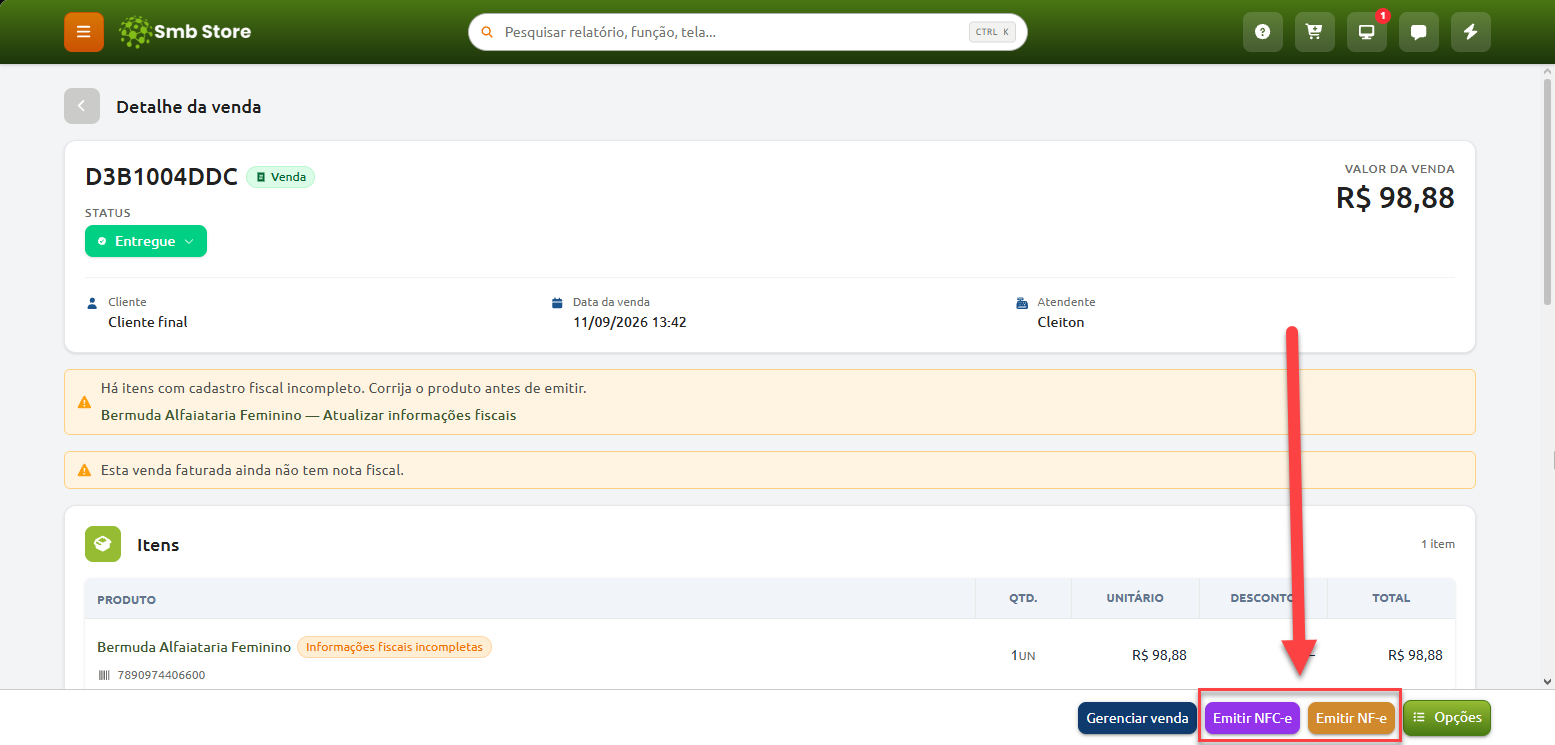Click the Gerenciar venda button
Screen dimensions: 1555x745
tap(1137, 718)
